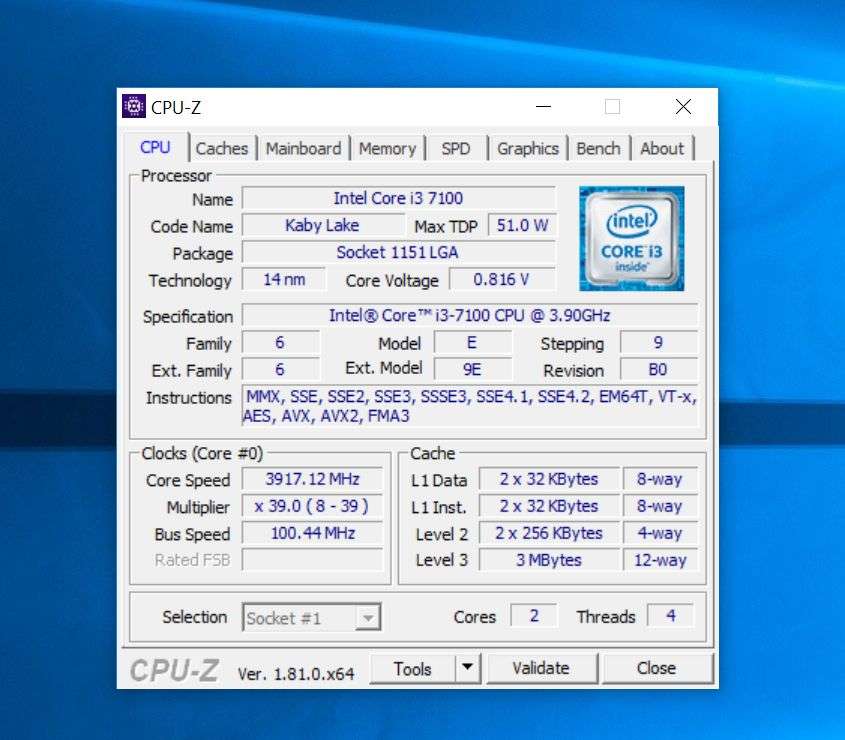Image resolution: width=845 pixels, height=740 pixels.
Task: Click the Core Speed value 3917.12 MHz
Action: click(x=313, y=479)
